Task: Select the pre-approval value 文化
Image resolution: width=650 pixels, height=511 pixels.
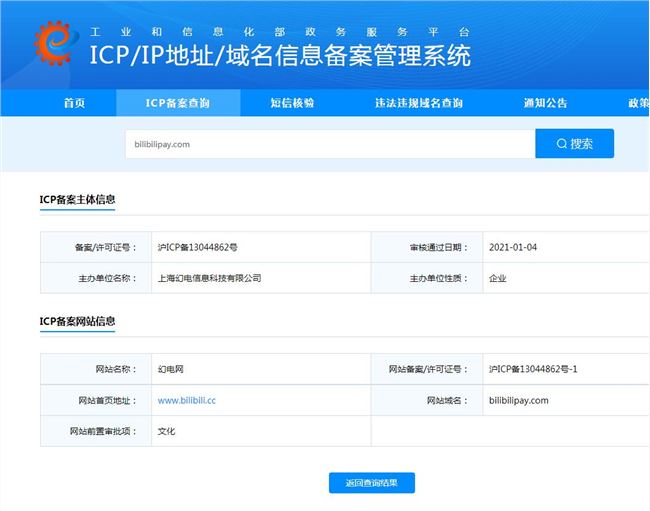Action: pos(166,431)
